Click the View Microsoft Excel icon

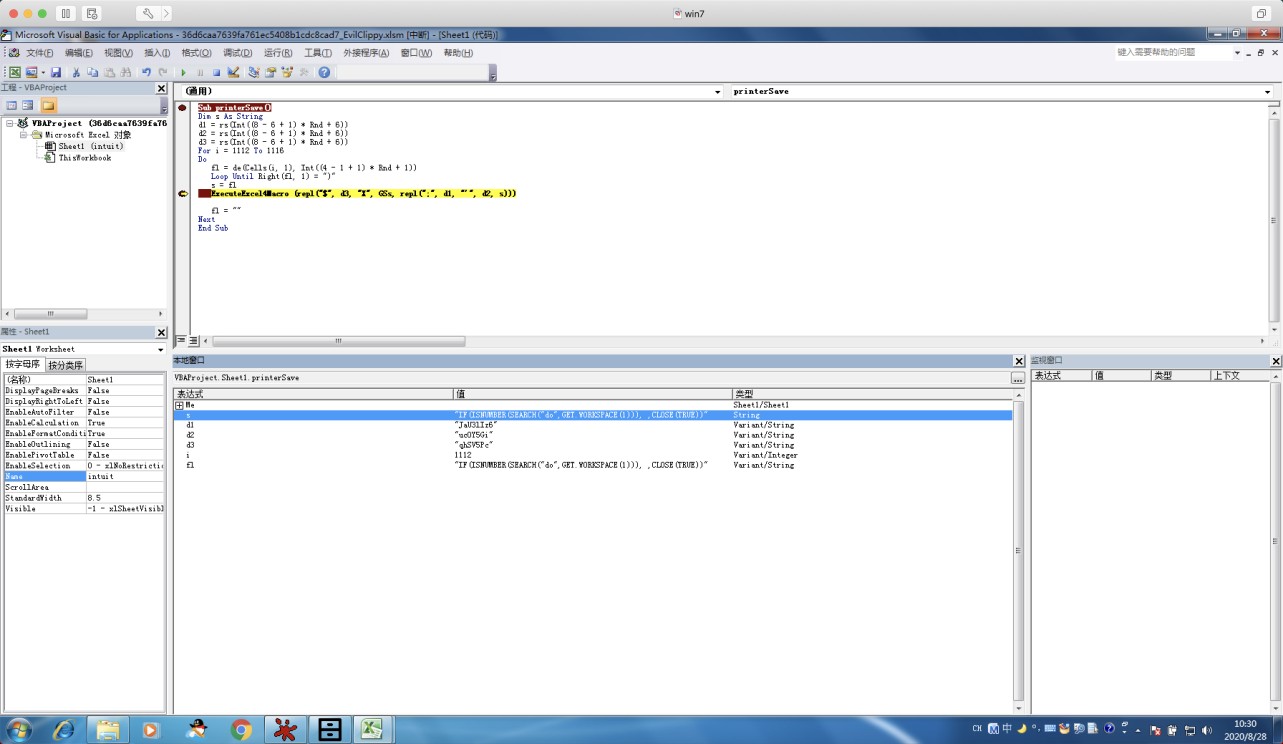pyautogui.click(x=14, y=72)
